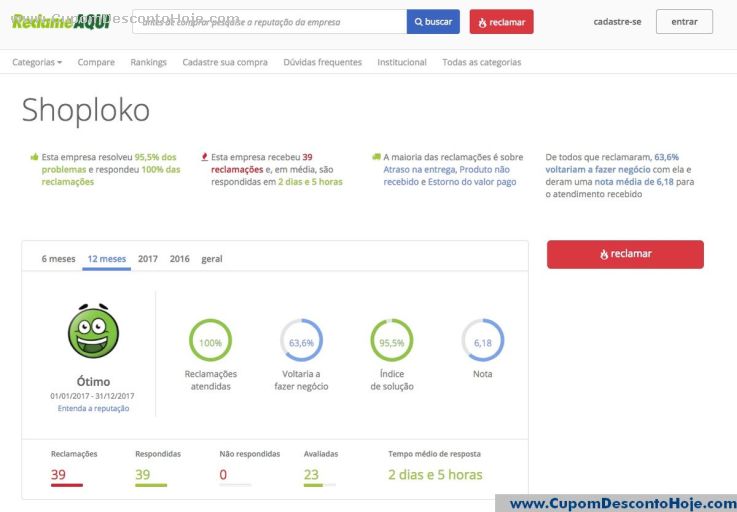Click the 'nota média de 6,18' text
The height and width of the screenshot is (512, 737).
pos(634,181)
